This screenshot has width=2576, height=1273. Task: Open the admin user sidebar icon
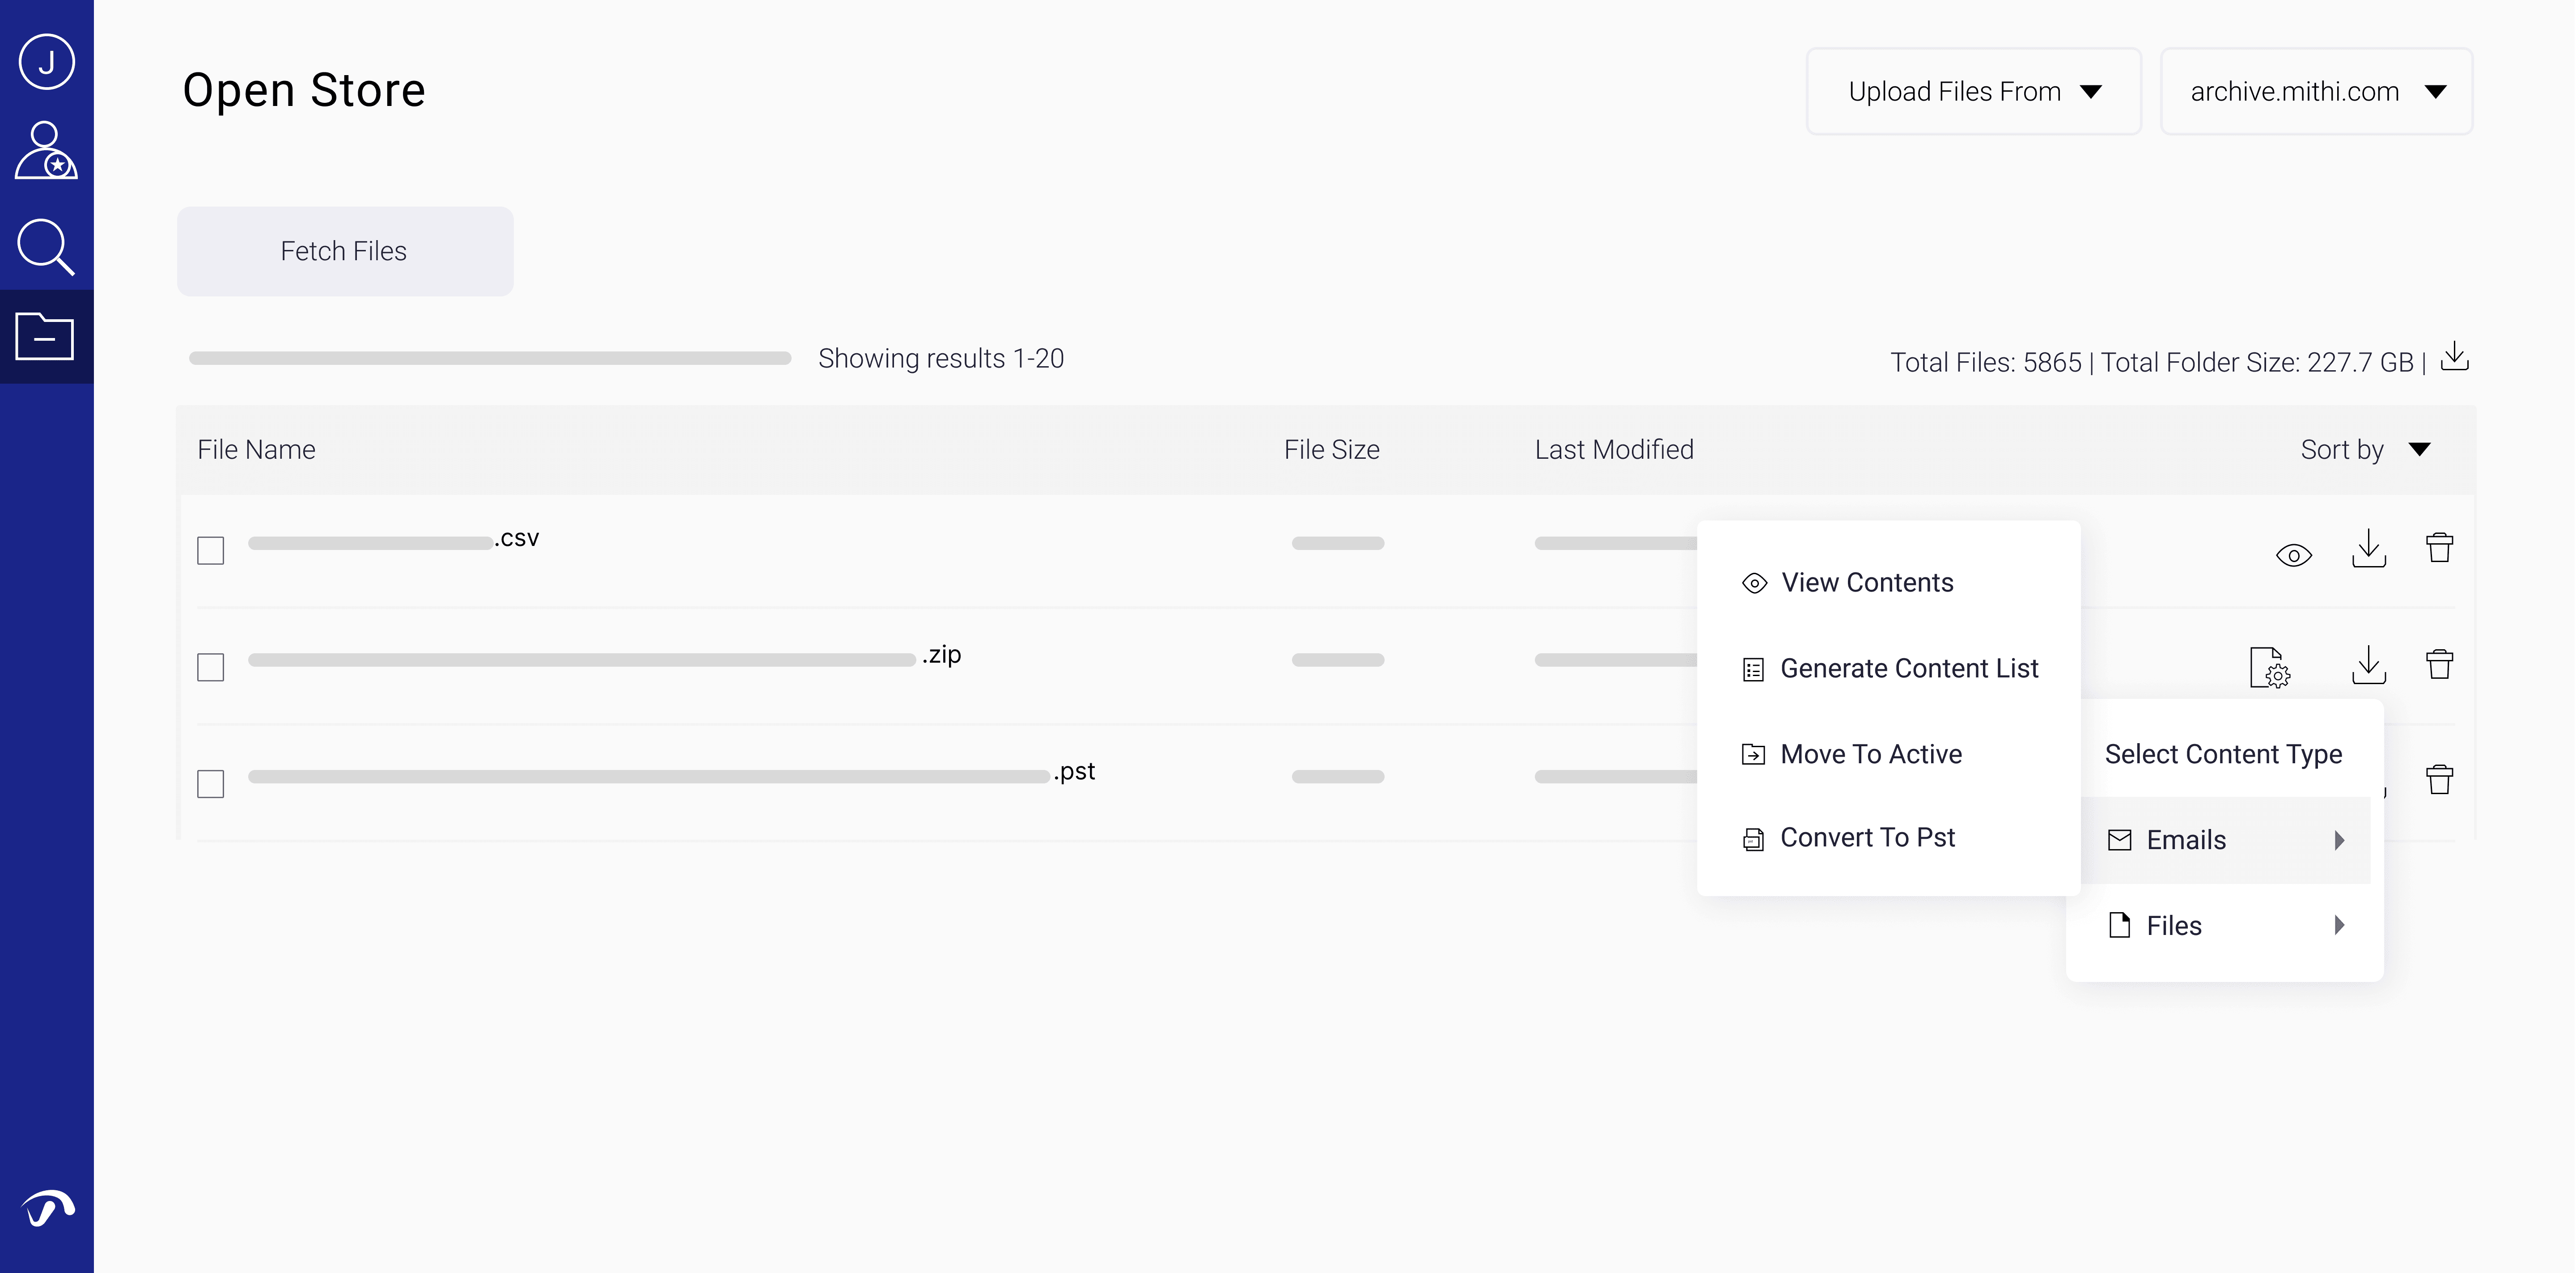pyautogui.click(x=46, y=151)
